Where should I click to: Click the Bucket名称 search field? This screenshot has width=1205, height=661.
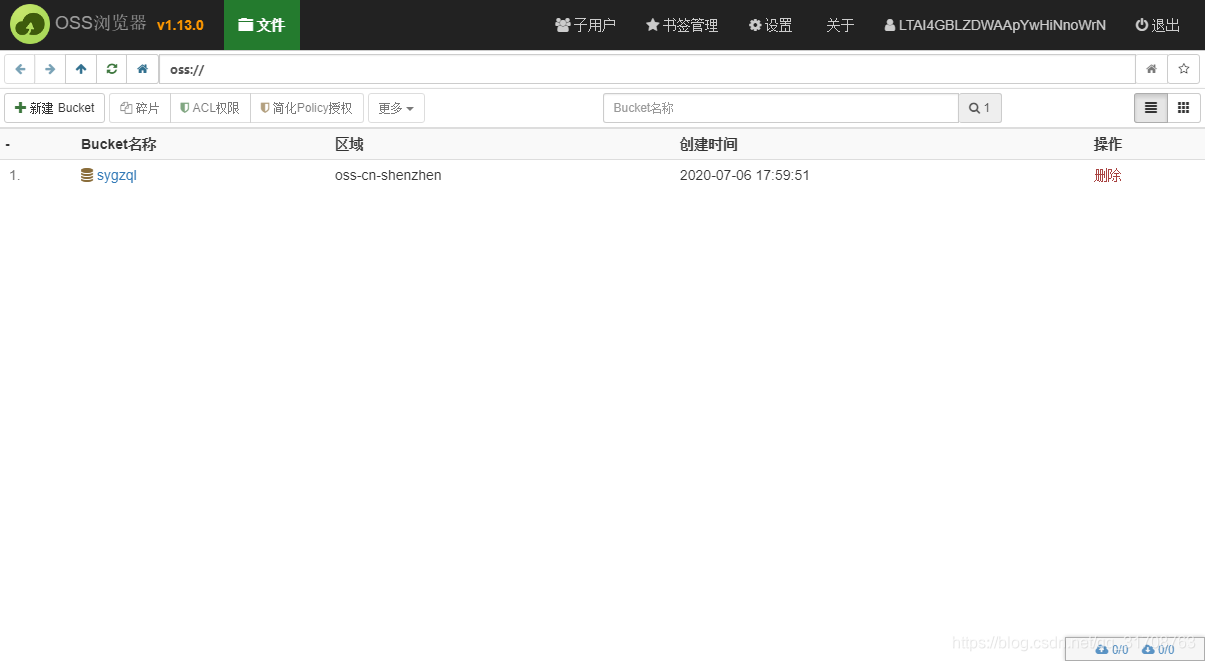click(x=780, y=107)
